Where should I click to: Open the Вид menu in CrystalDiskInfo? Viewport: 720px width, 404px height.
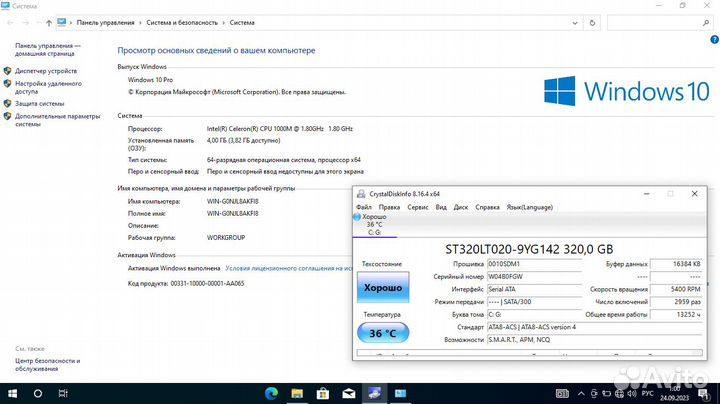[x=441, y=207]
